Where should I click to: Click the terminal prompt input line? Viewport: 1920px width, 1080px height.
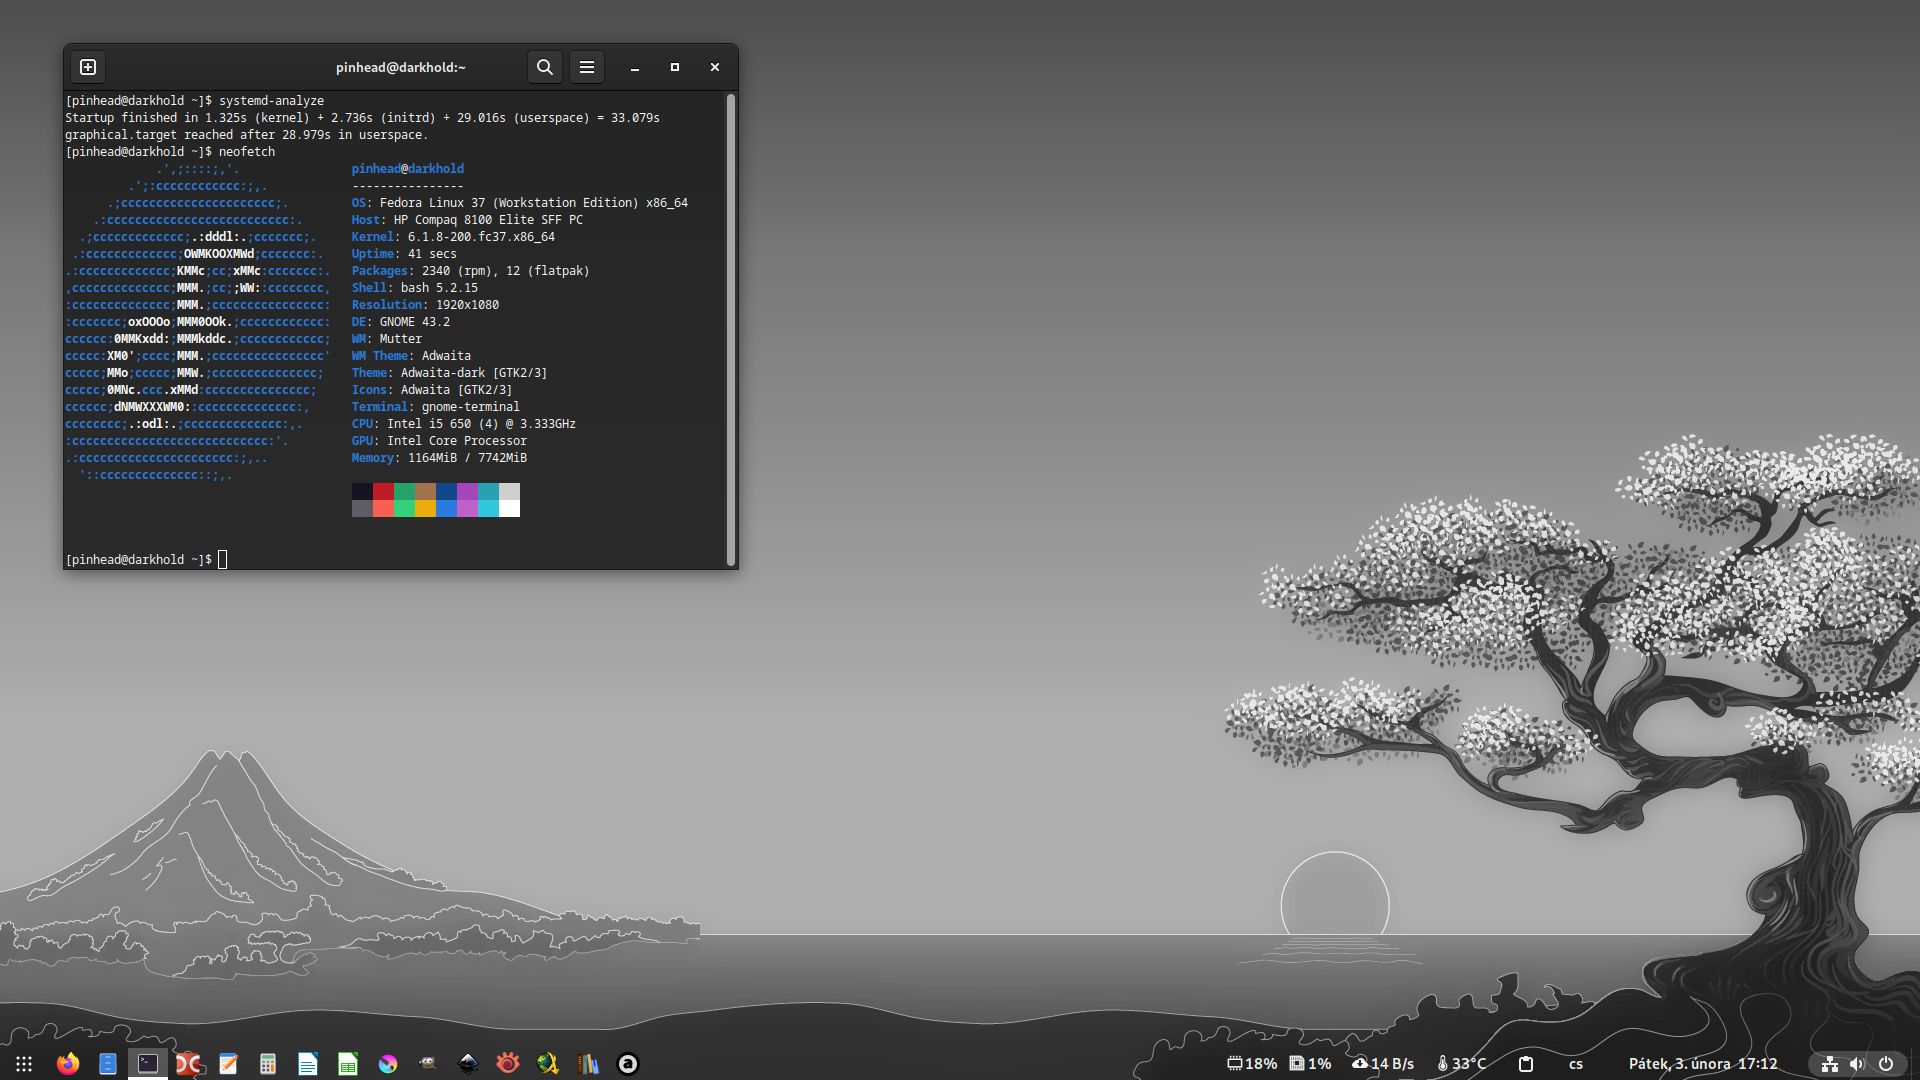pyautogui.click(x=146, y=559)
